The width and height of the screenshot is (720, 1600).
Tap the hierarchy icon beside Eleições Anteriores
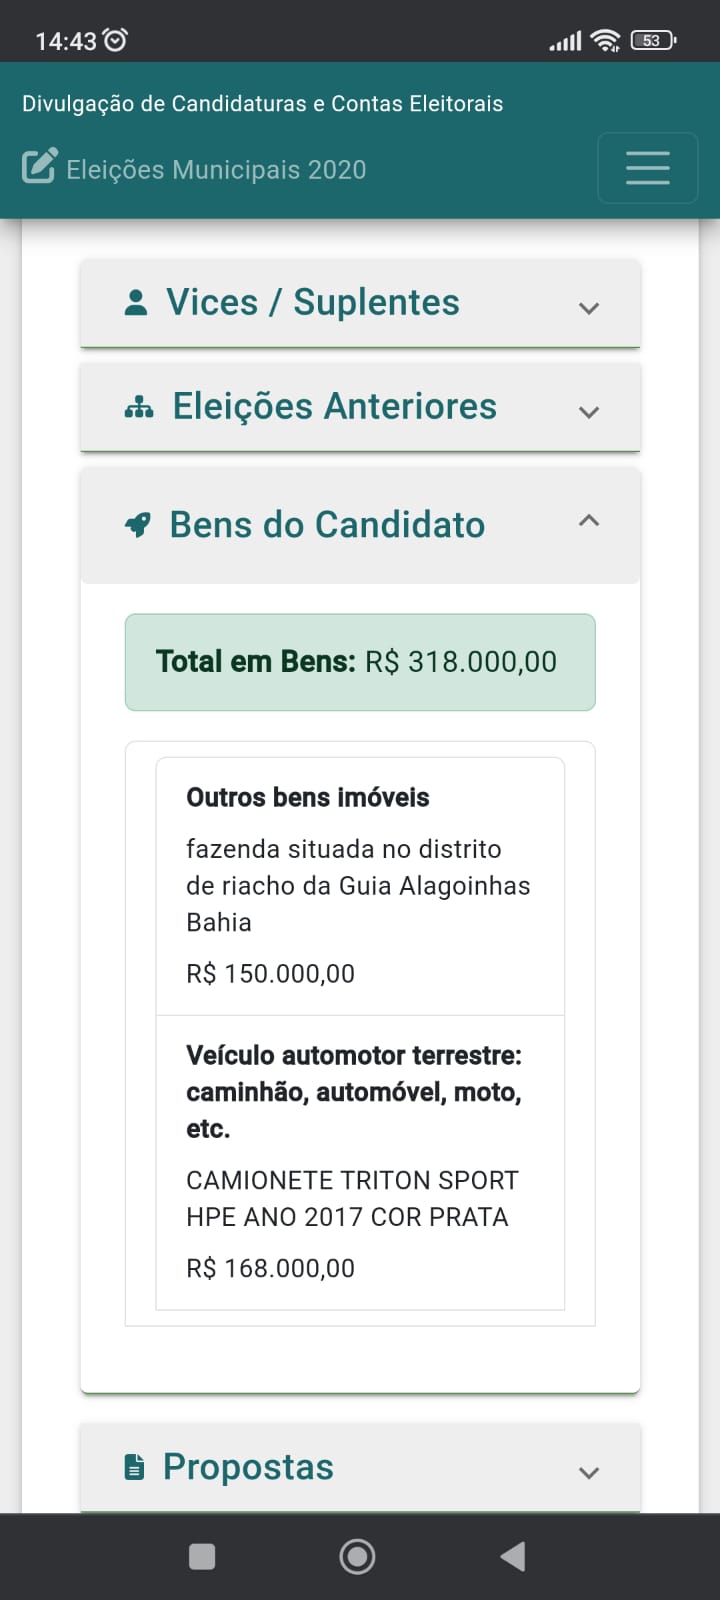click(x=138, y=407)
